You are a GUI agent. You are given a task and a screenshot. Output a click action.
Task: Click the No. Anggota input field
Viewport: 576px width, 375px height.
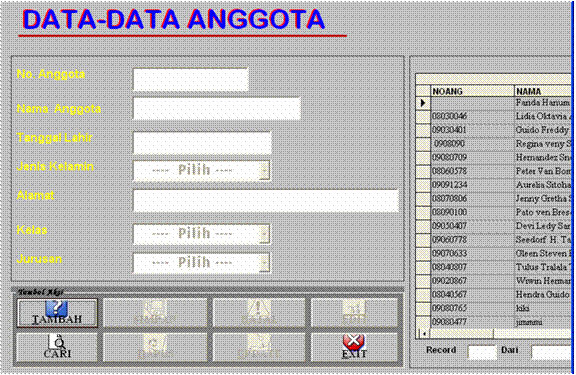pos(191,79)
